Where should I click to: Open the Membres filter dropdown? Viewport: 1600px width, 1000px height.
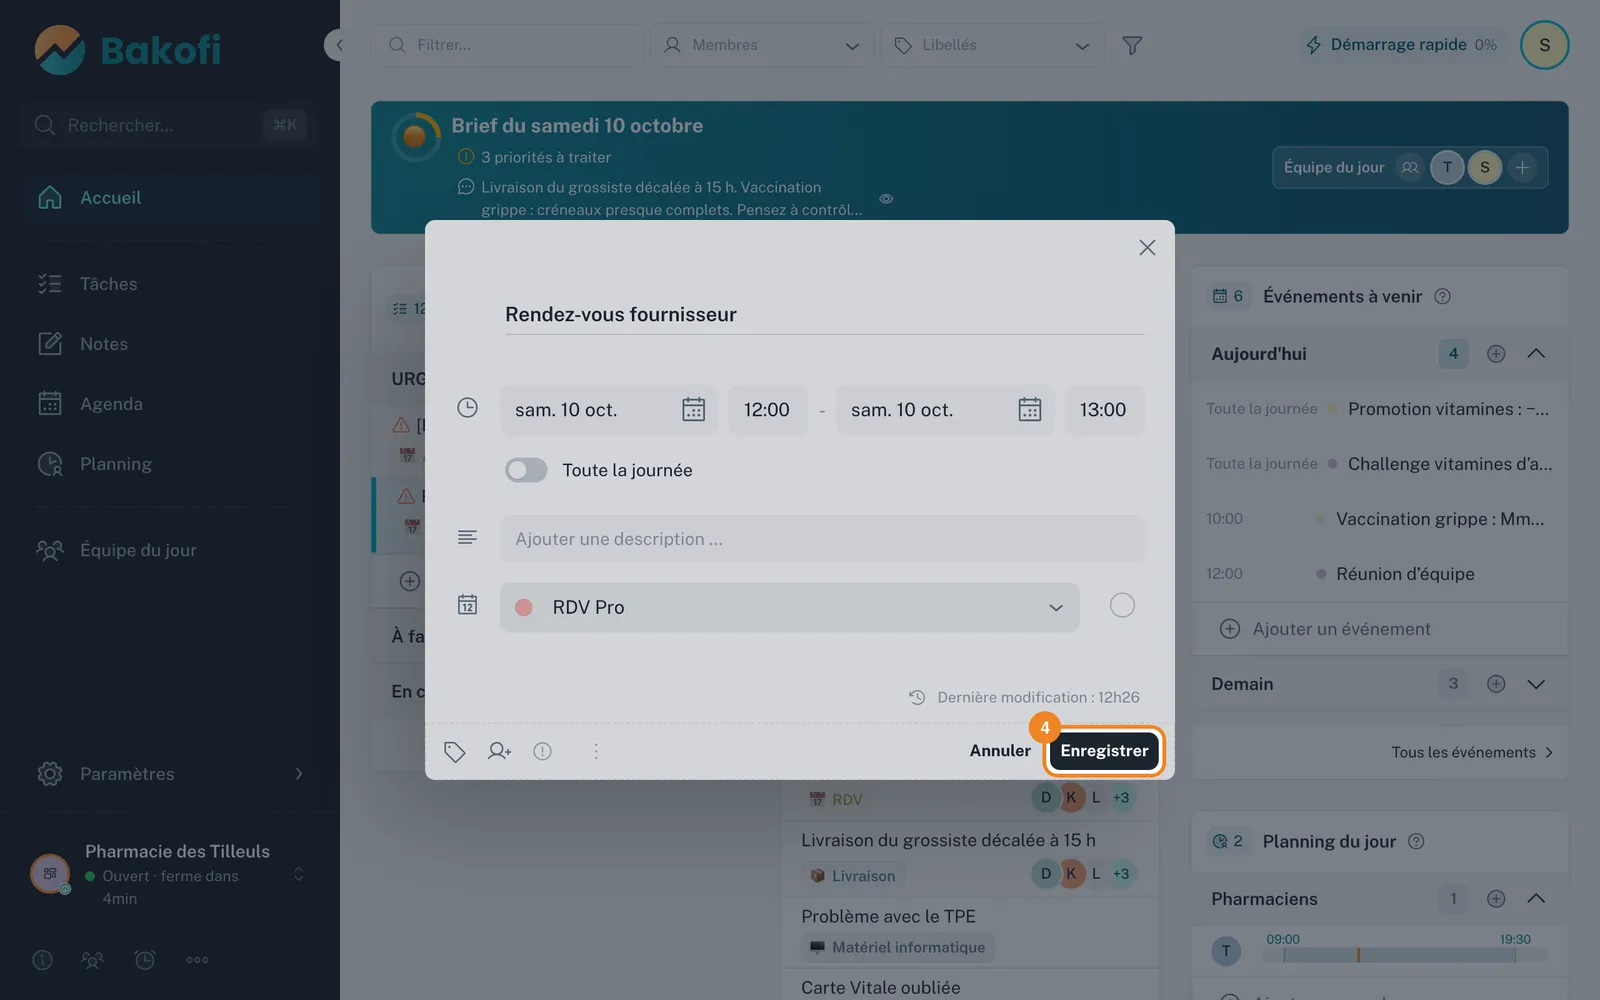pos(762,45)
